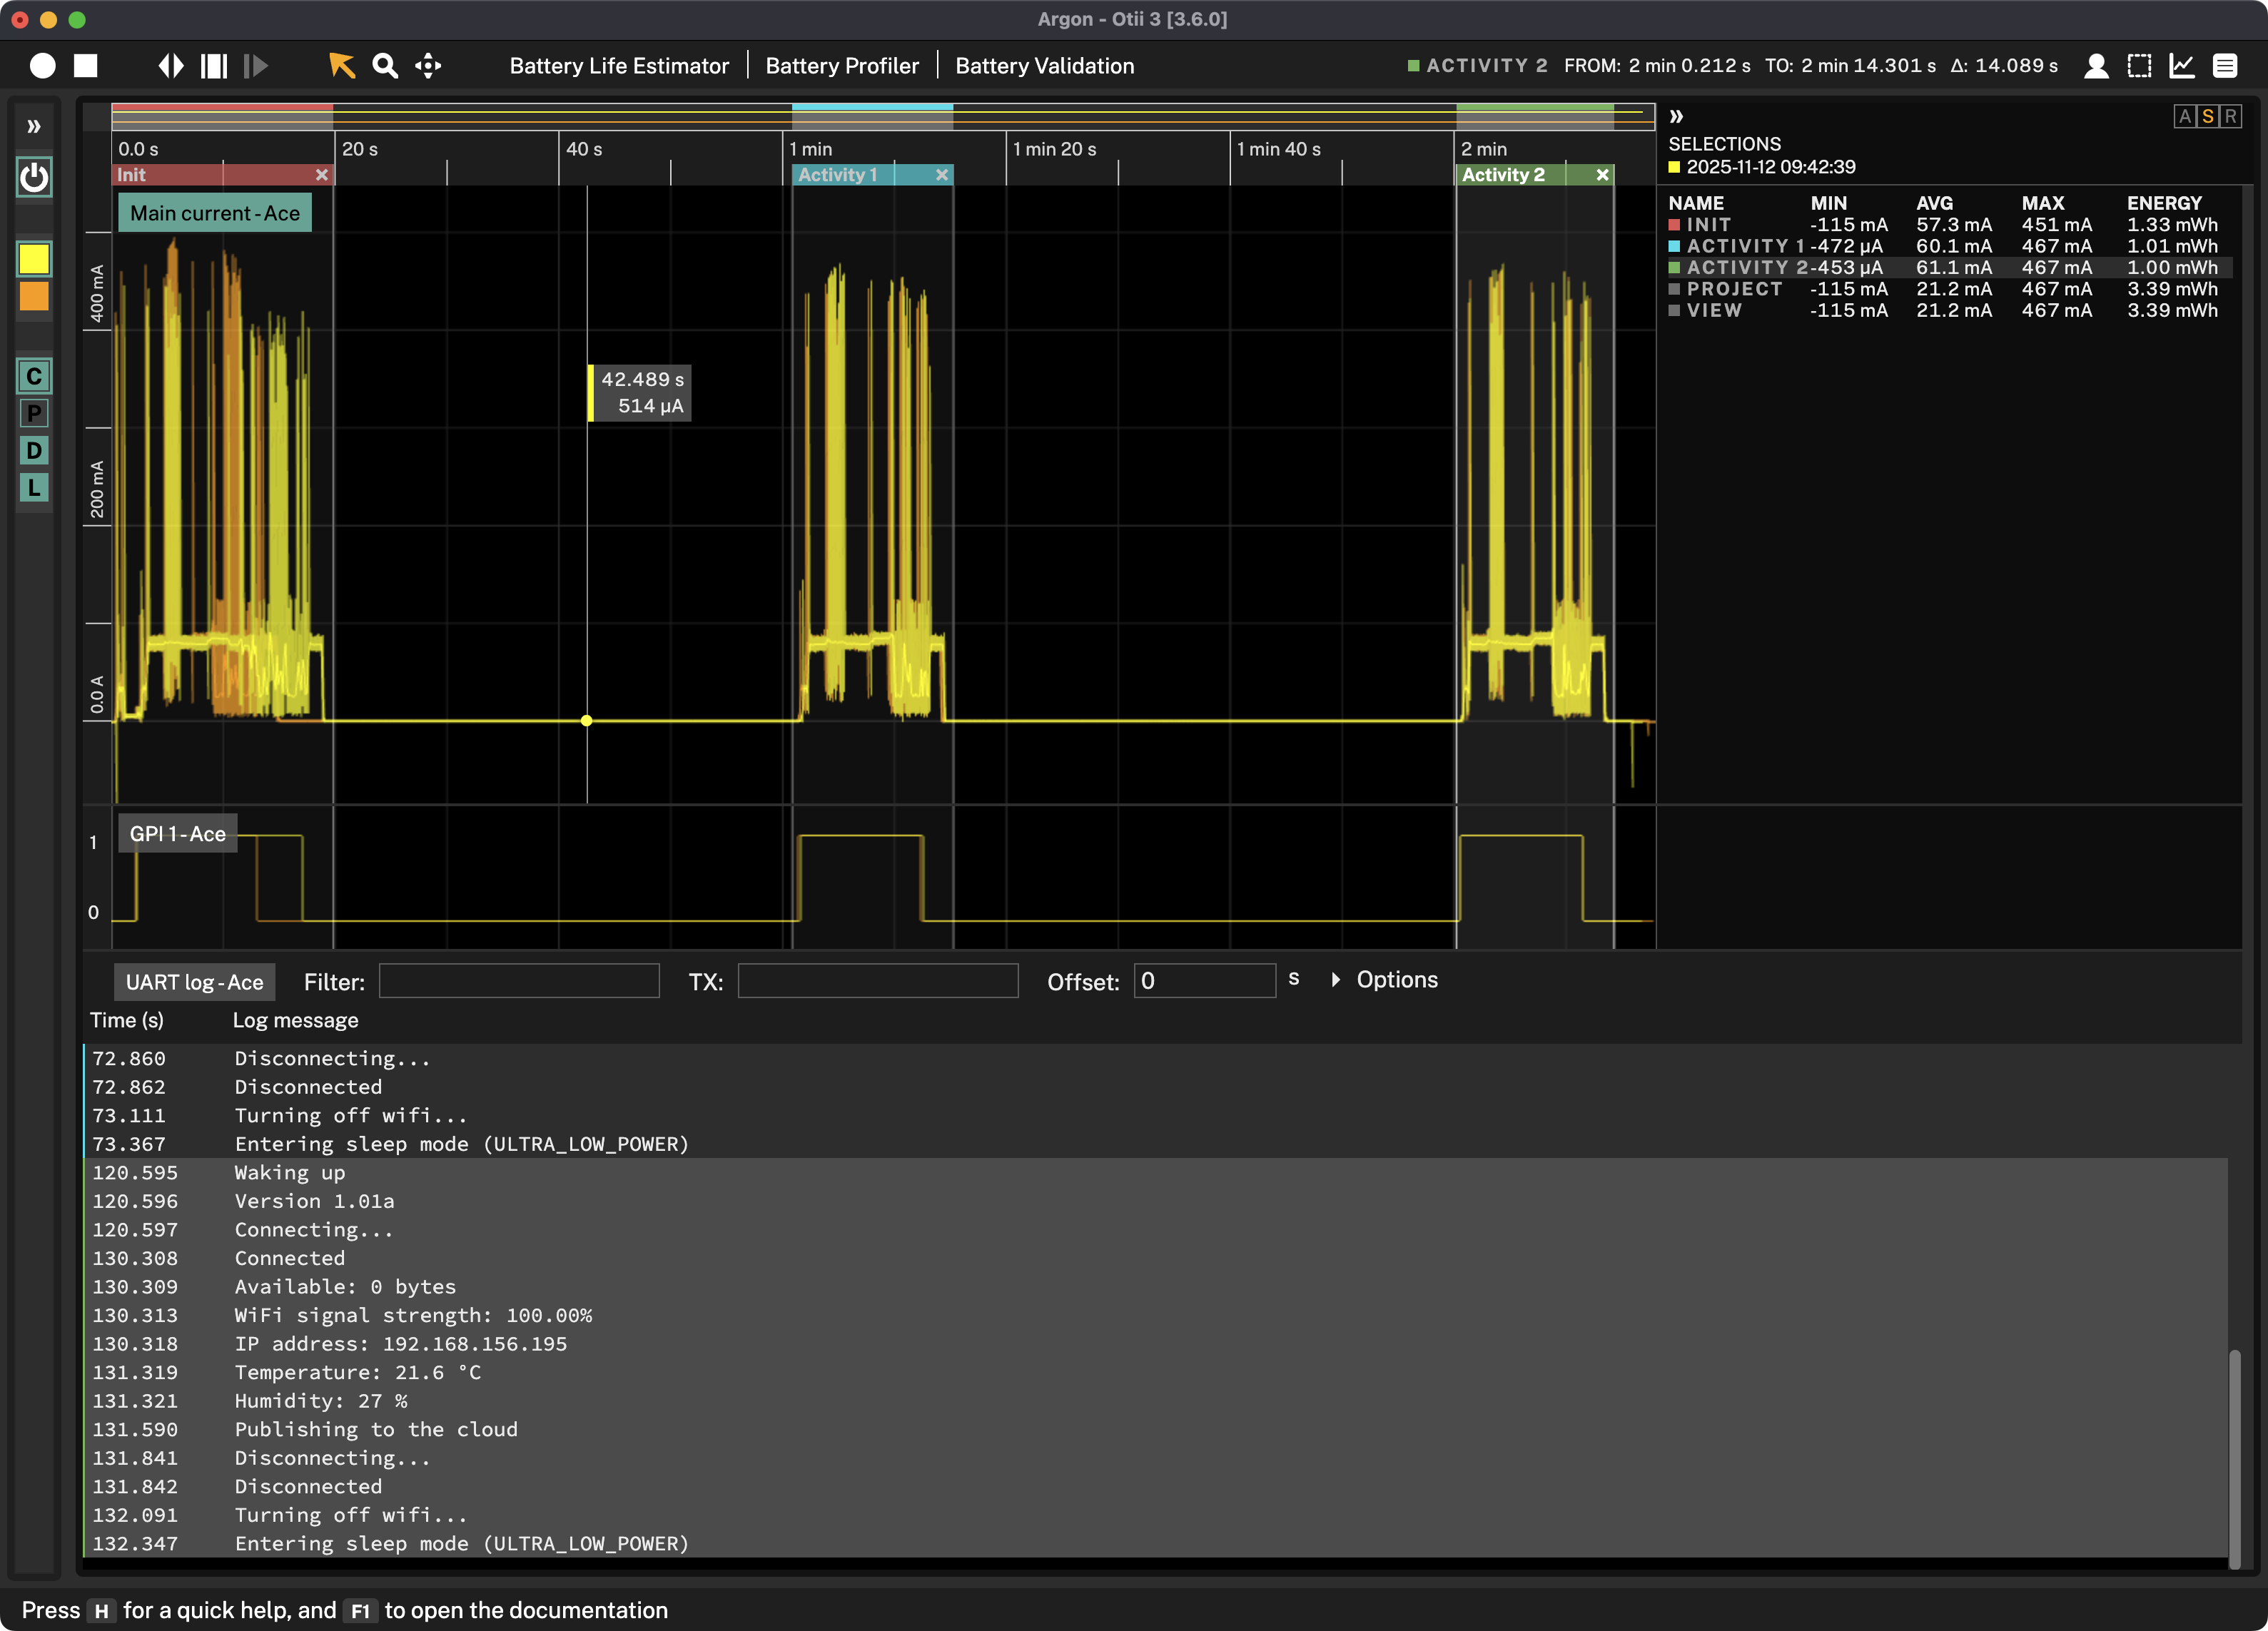The height and width of the screenshot is (1631, 2268).
Task: Select the magnifier zoom tool
Action: click(385, 66)
